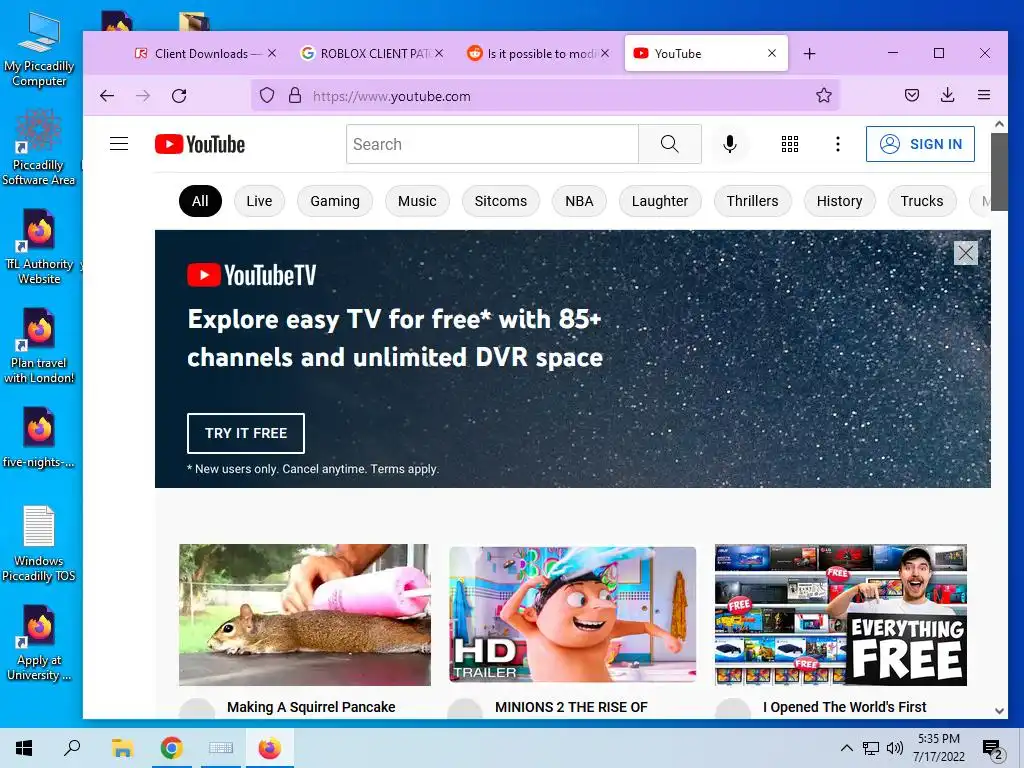This screenshot has width=1024, height=768.
Task: Click the SIGN IN button
Action: (920, 144)
